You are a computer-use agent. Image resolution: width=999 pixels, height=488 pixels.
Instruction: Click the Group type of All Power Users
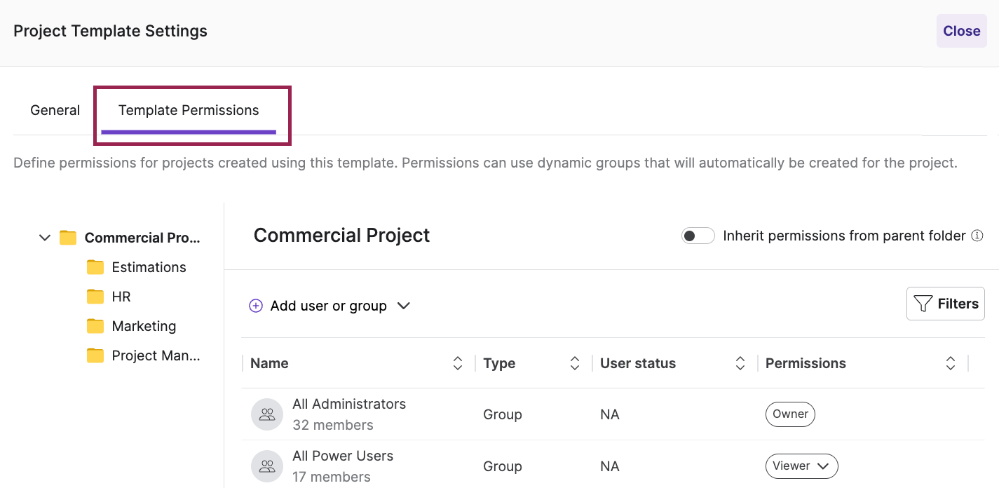[503, 467]
